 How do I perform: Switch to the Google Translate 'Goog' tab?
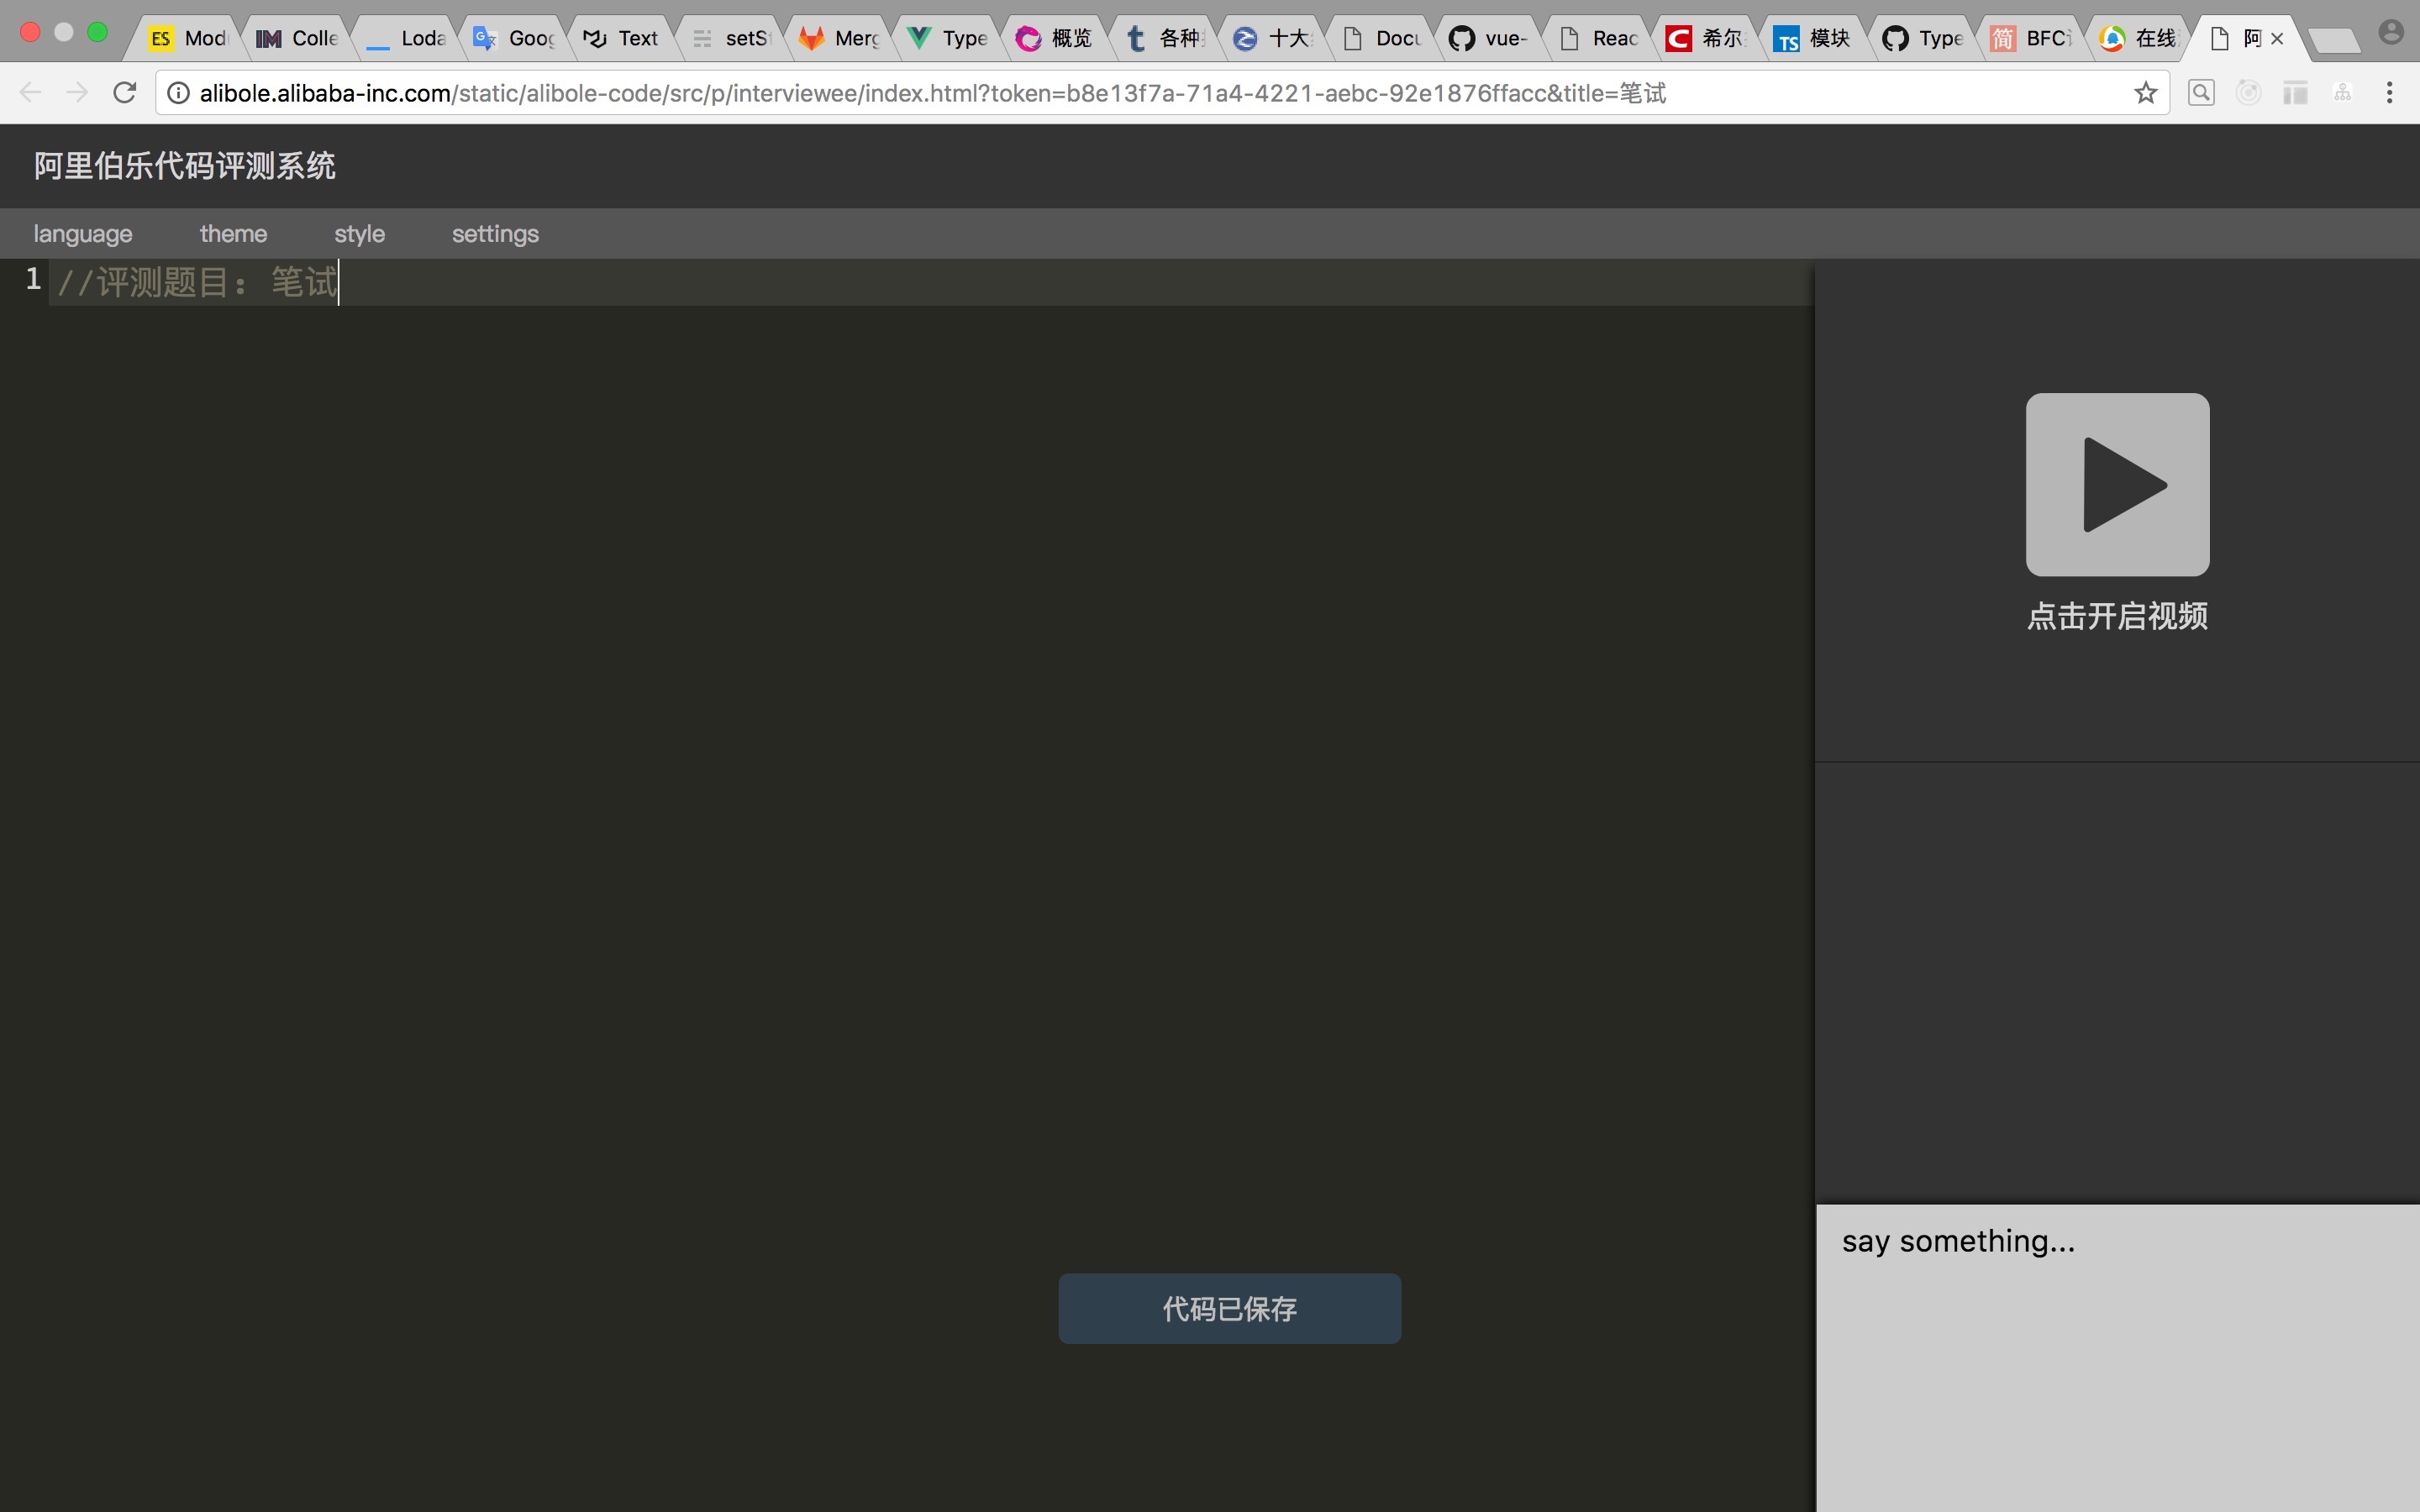514,38
